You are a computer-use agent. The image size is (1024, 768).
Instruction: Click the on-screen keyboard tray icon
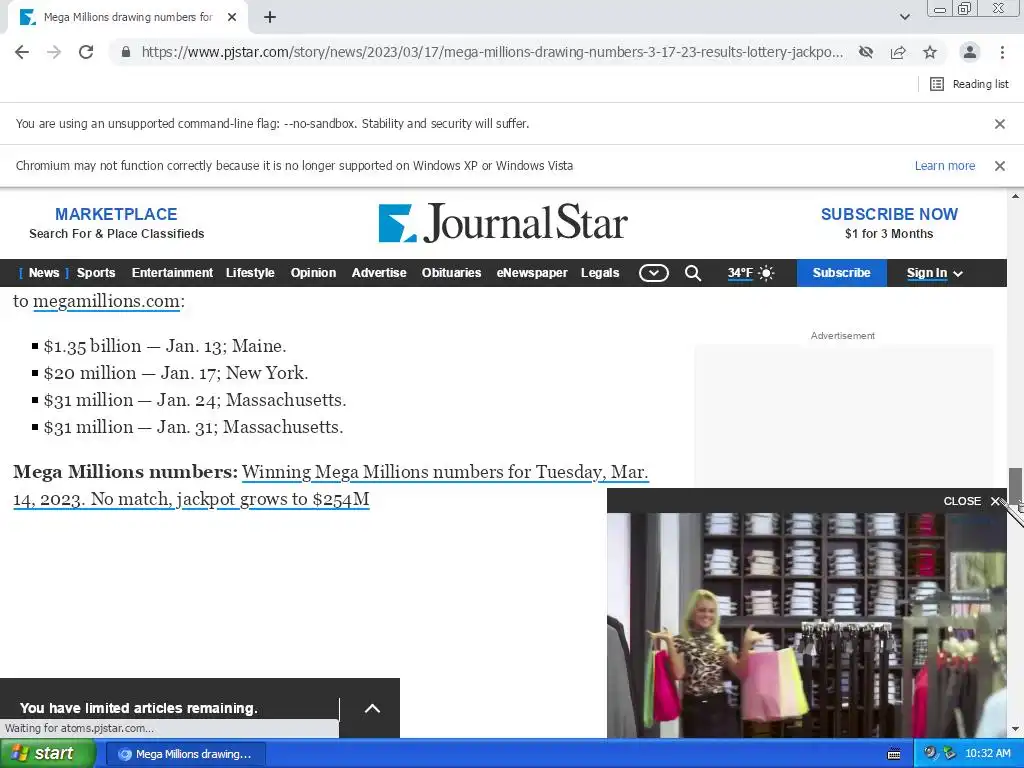click(x=894, y=754)
